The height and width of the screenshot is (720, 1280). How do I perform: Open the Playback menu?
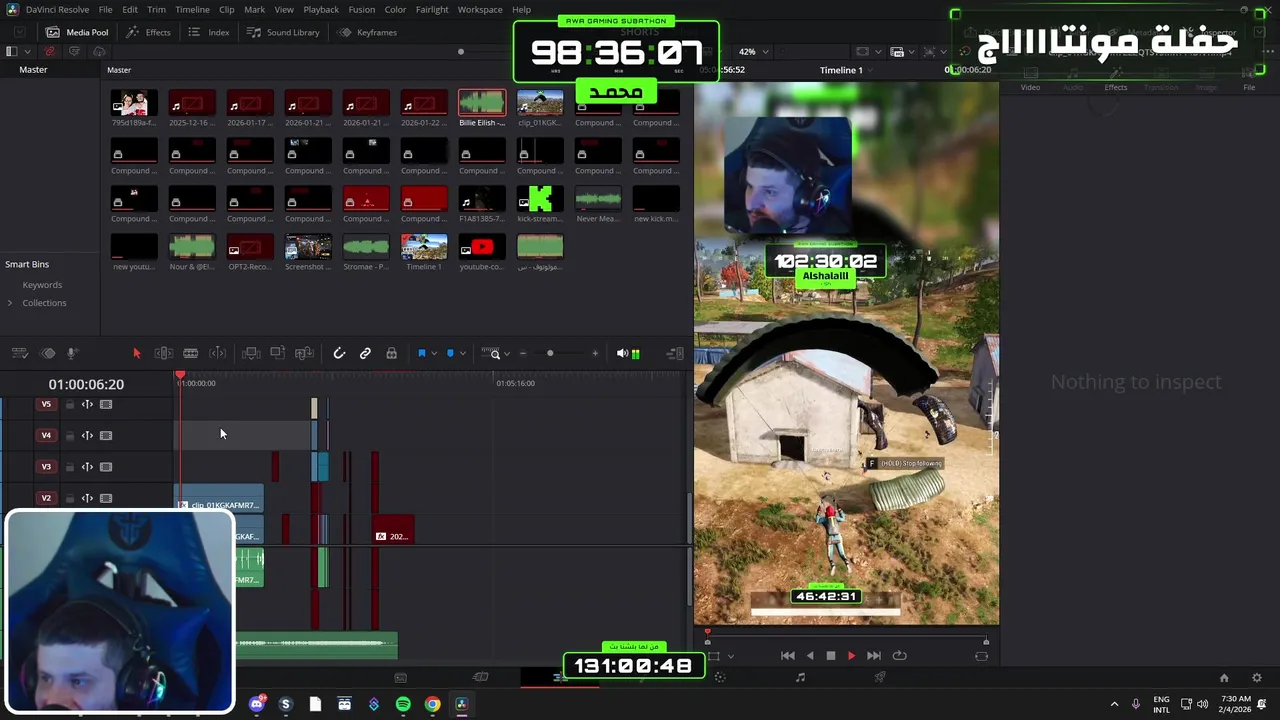[321, 9]
